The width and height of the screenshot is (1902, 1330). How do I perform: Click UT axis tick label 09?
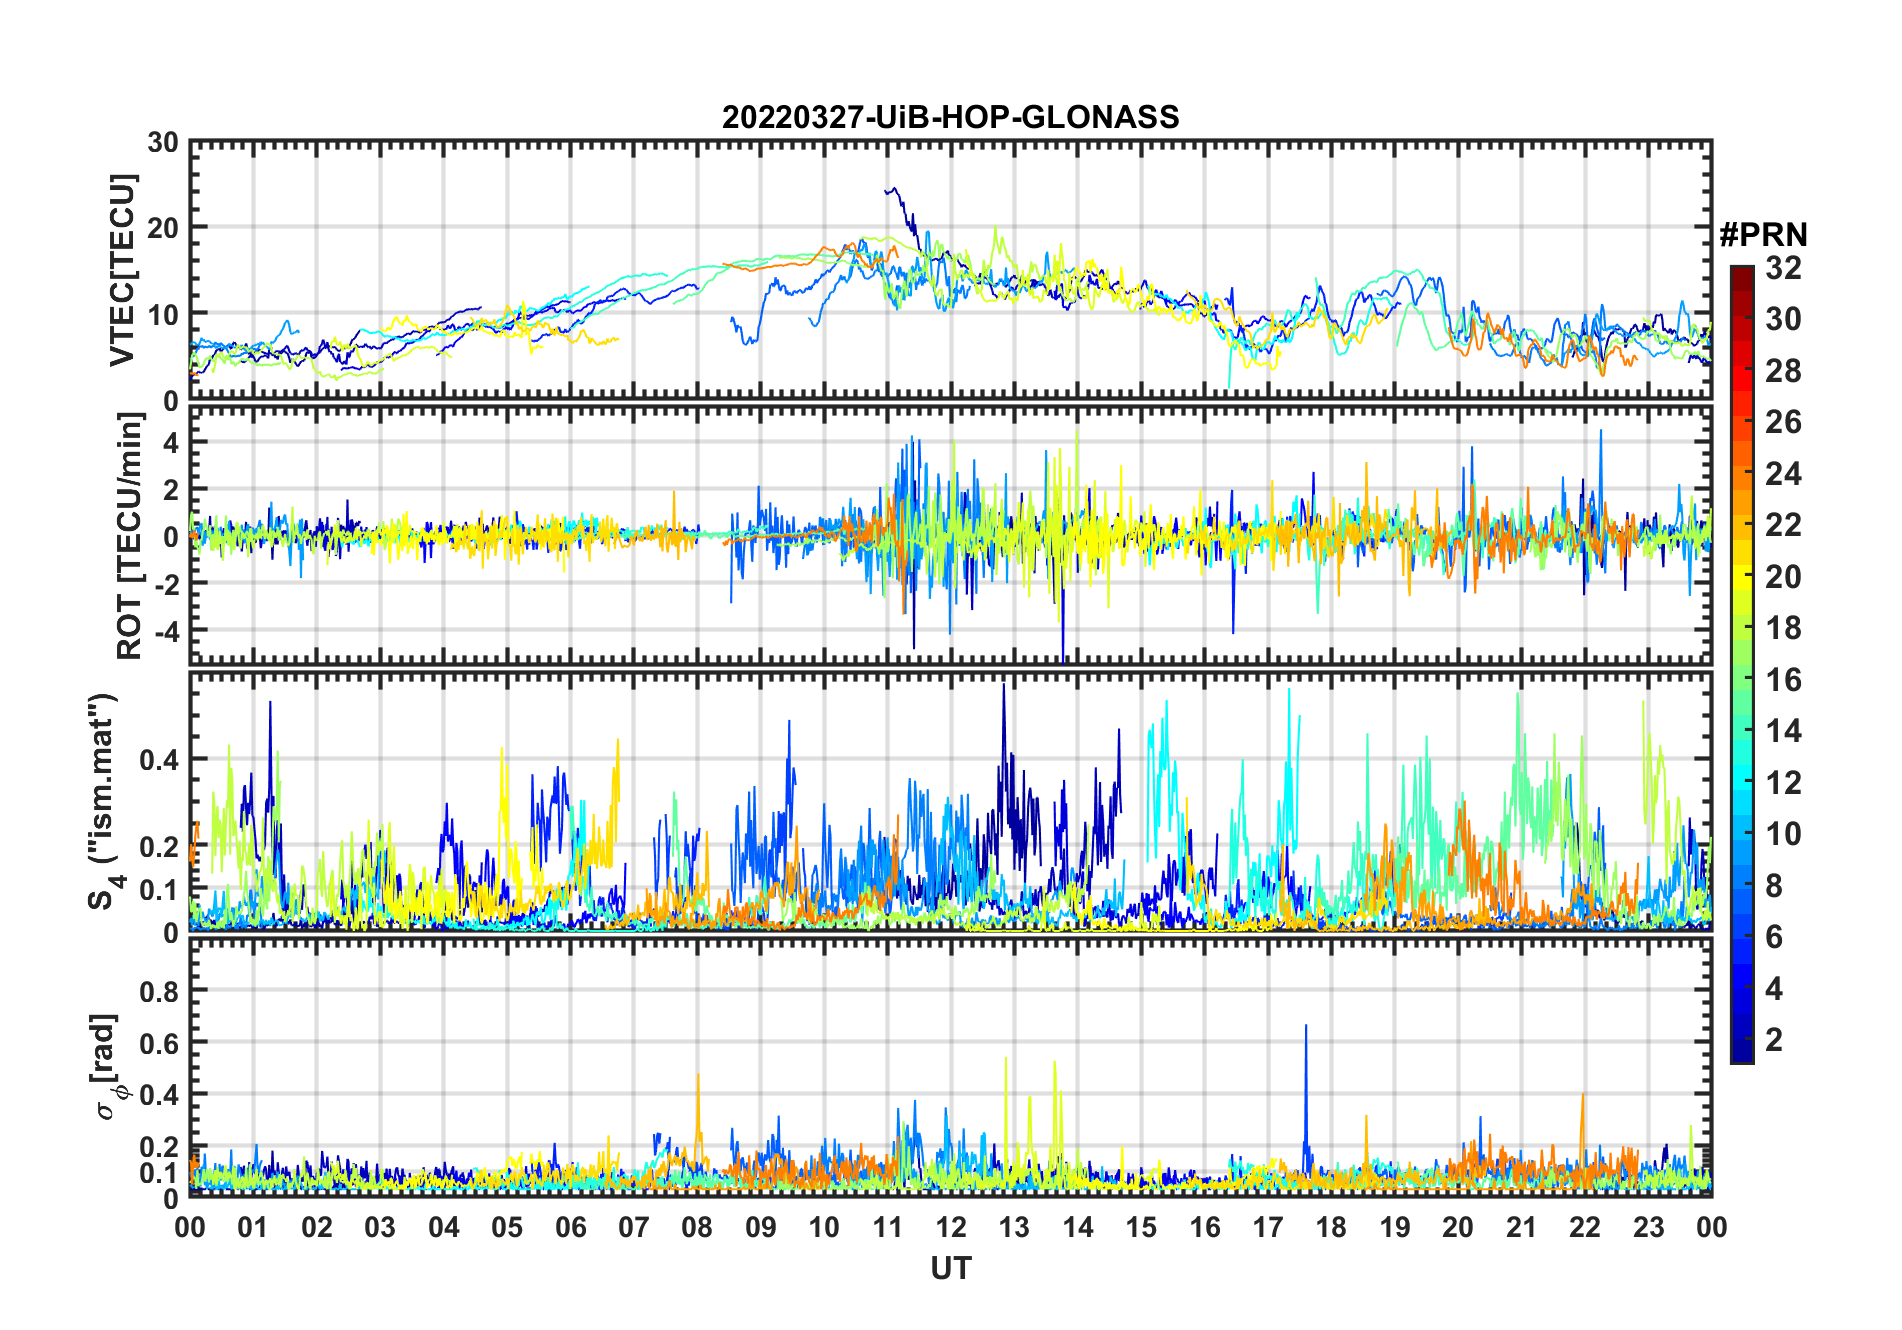[761, 1228]
